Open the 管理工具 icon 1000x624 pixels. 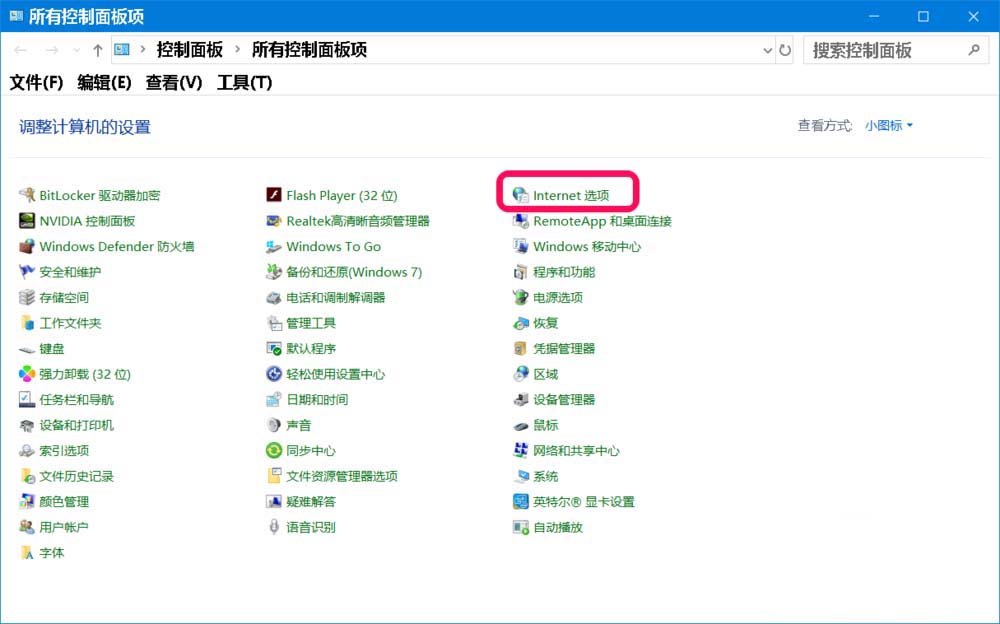(274, 323)
